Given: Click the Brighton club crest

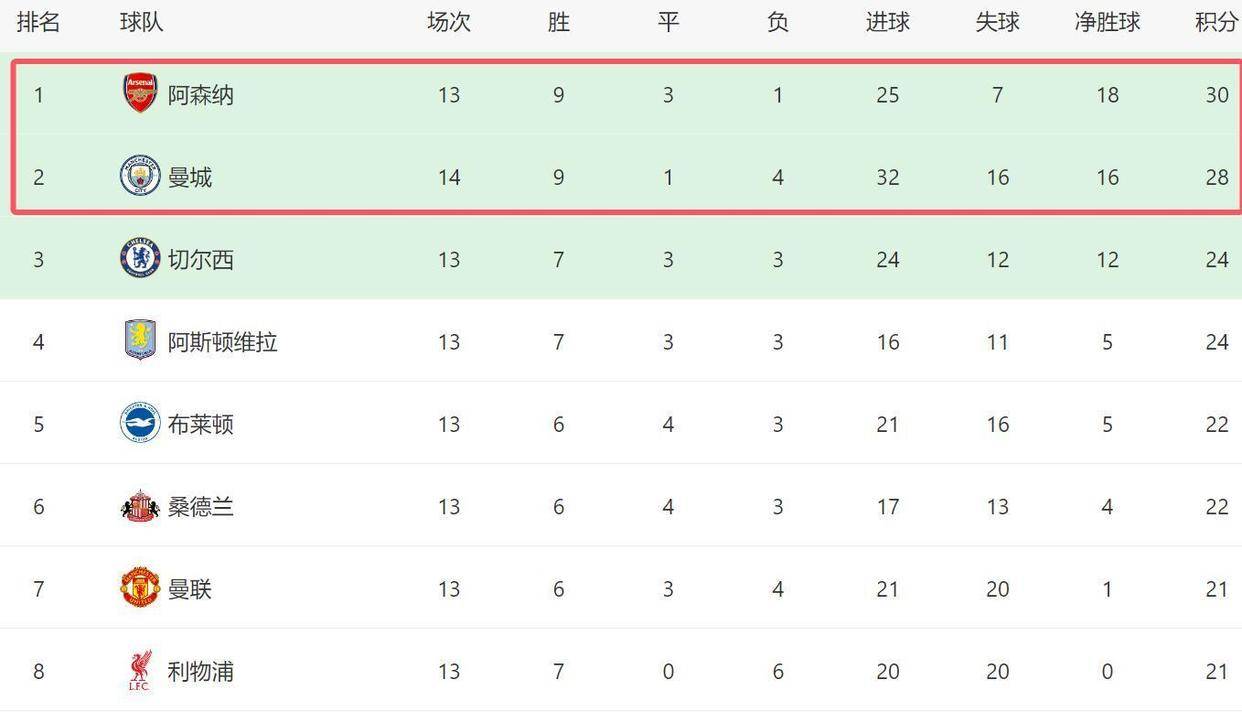Looking at the screenshot, I should click(x=140, y=423).
